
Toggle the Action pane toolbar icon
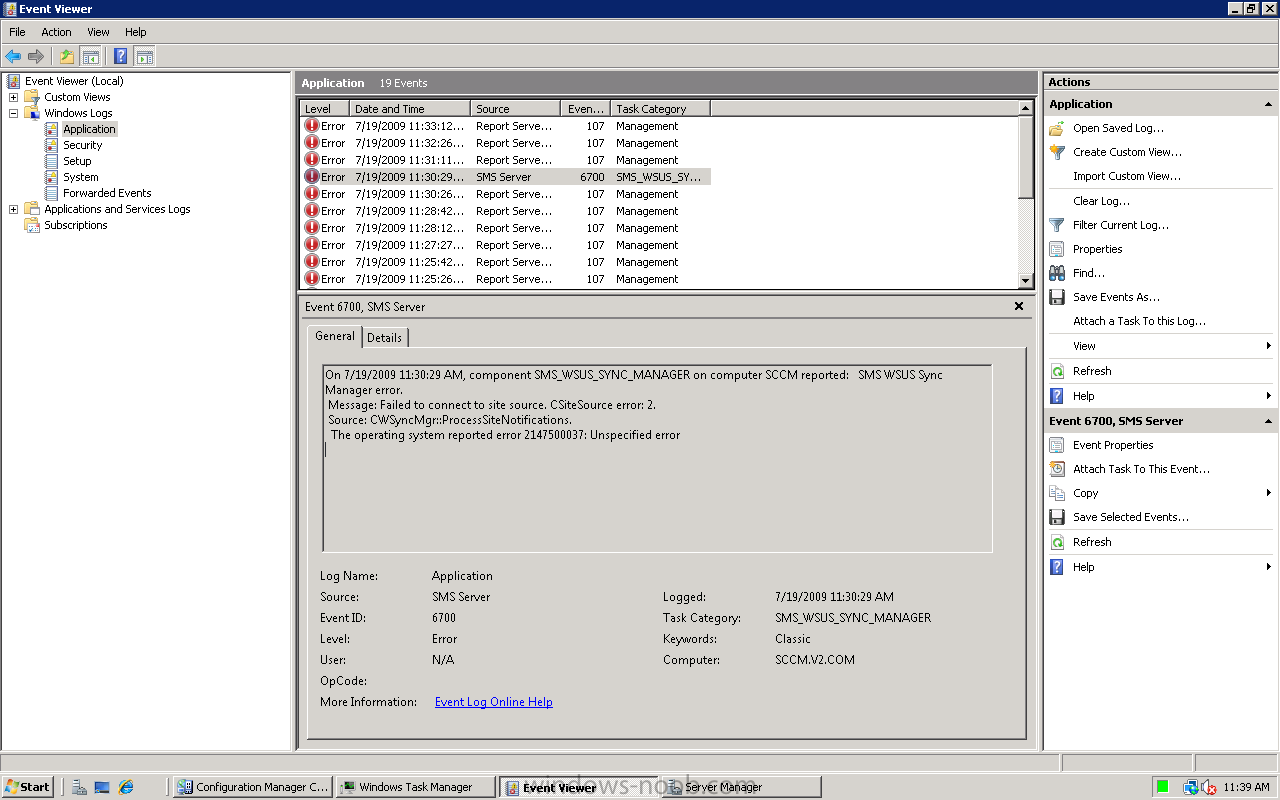pyautogui.click(x=145, y=57)
